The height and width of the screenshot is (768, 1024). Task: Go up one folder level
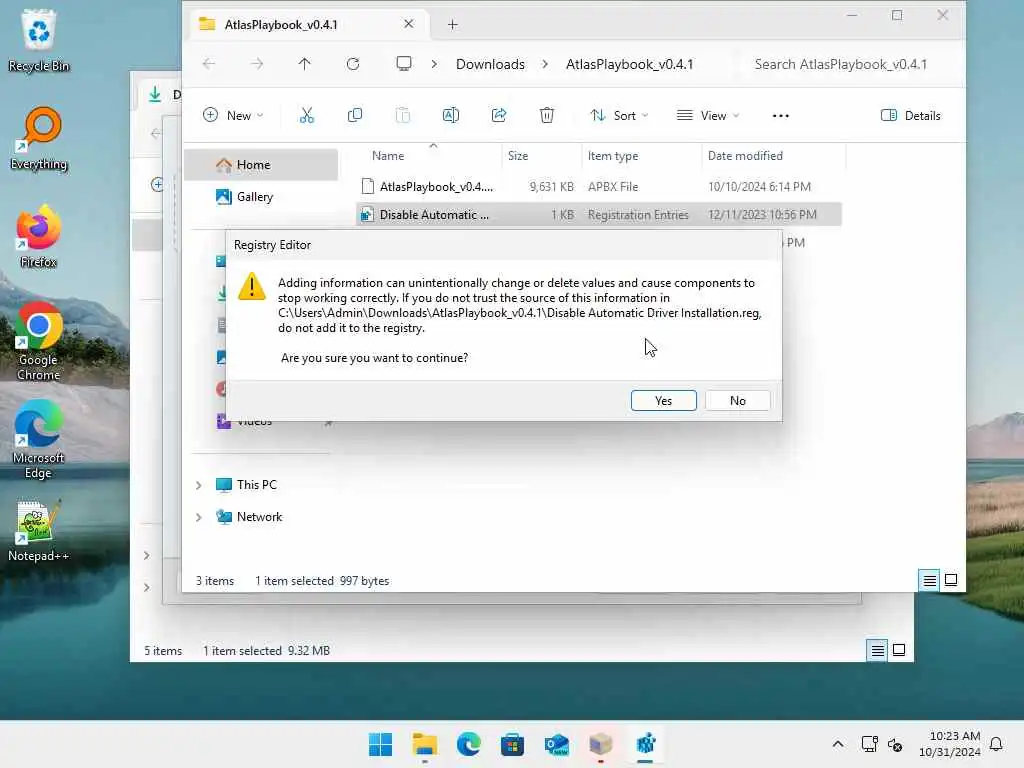(x=304, y=64)
